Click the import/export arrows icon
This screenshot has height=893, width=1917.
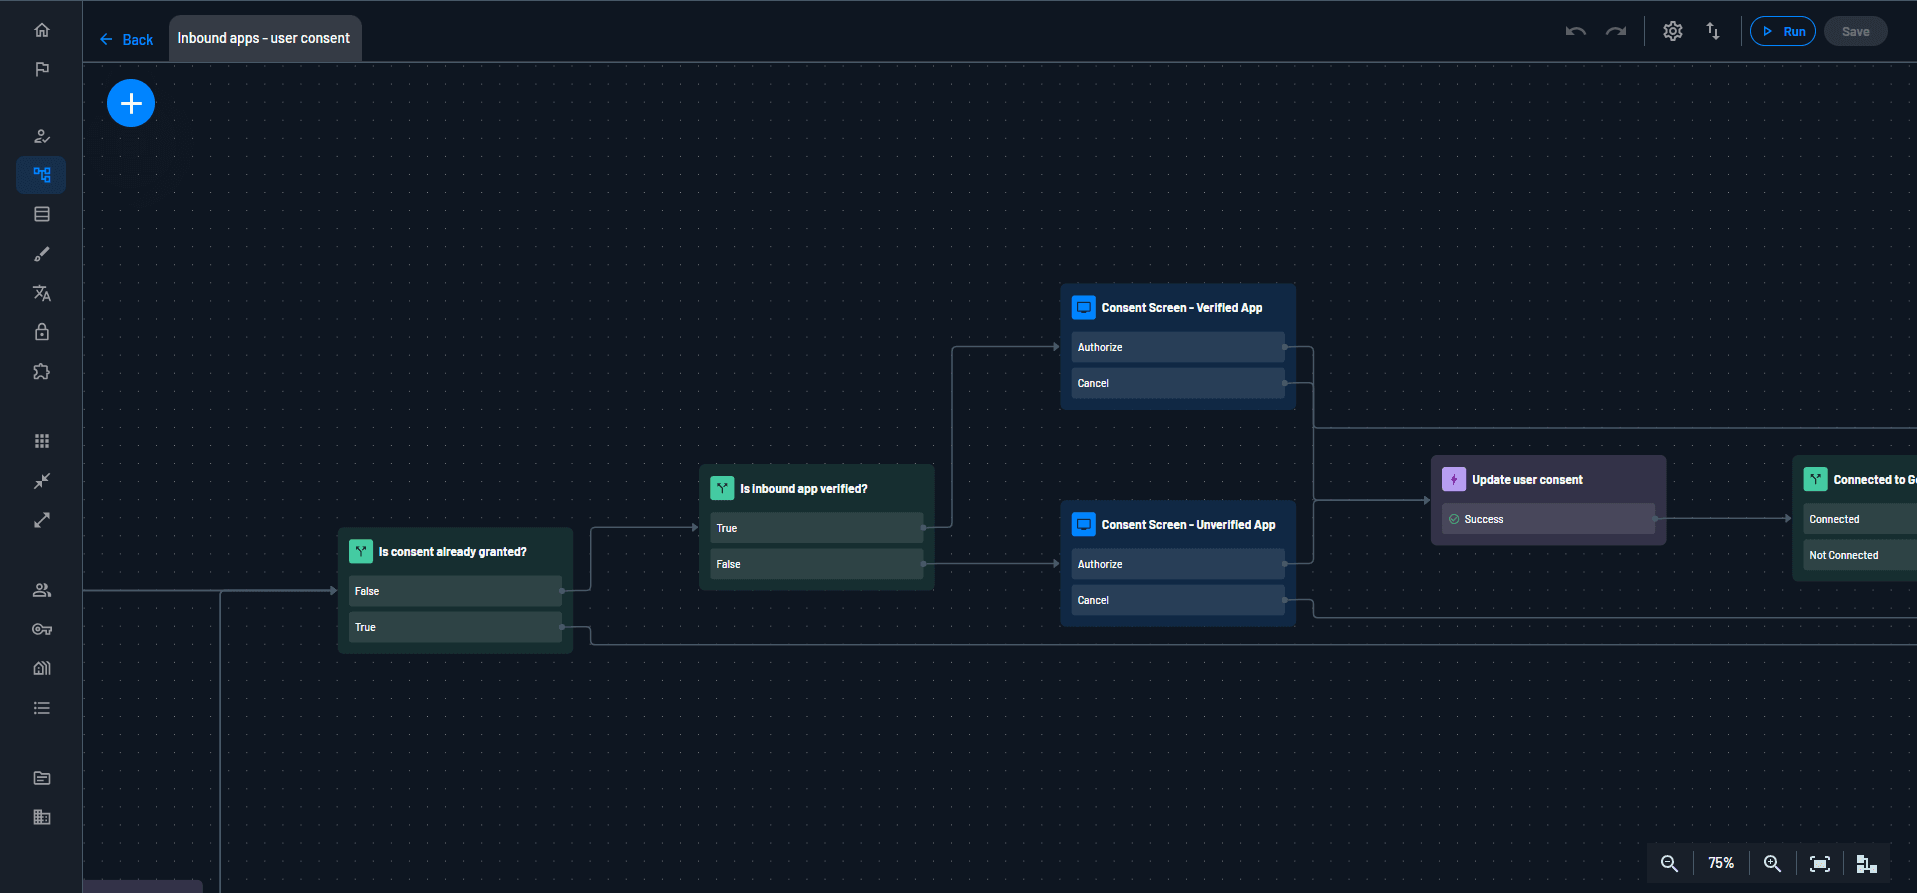1713,31
